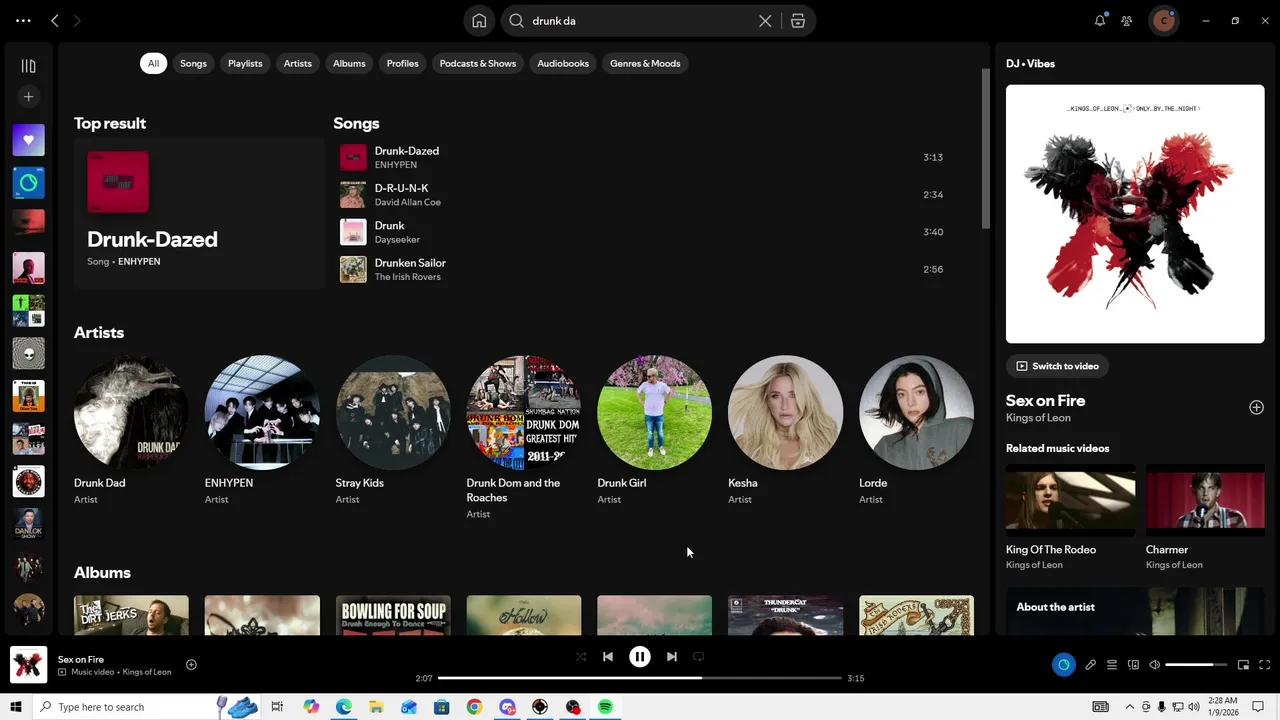
Task: Toggle repeat mode
Action: (699, 657)
